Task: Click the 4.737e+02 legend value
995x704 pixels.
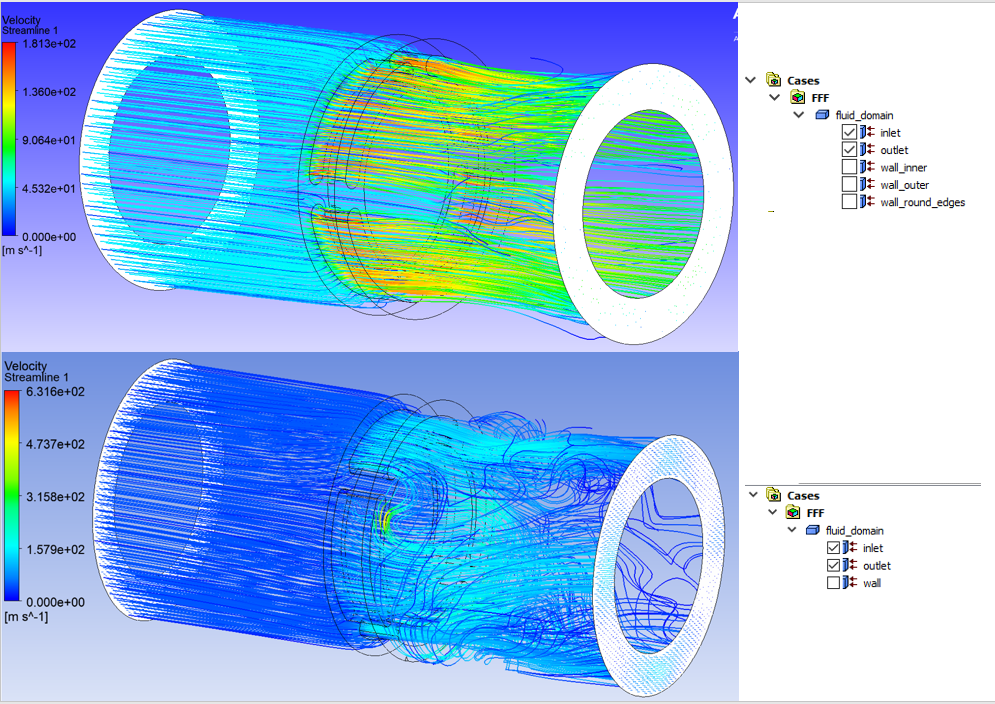Action: (55, 444)
